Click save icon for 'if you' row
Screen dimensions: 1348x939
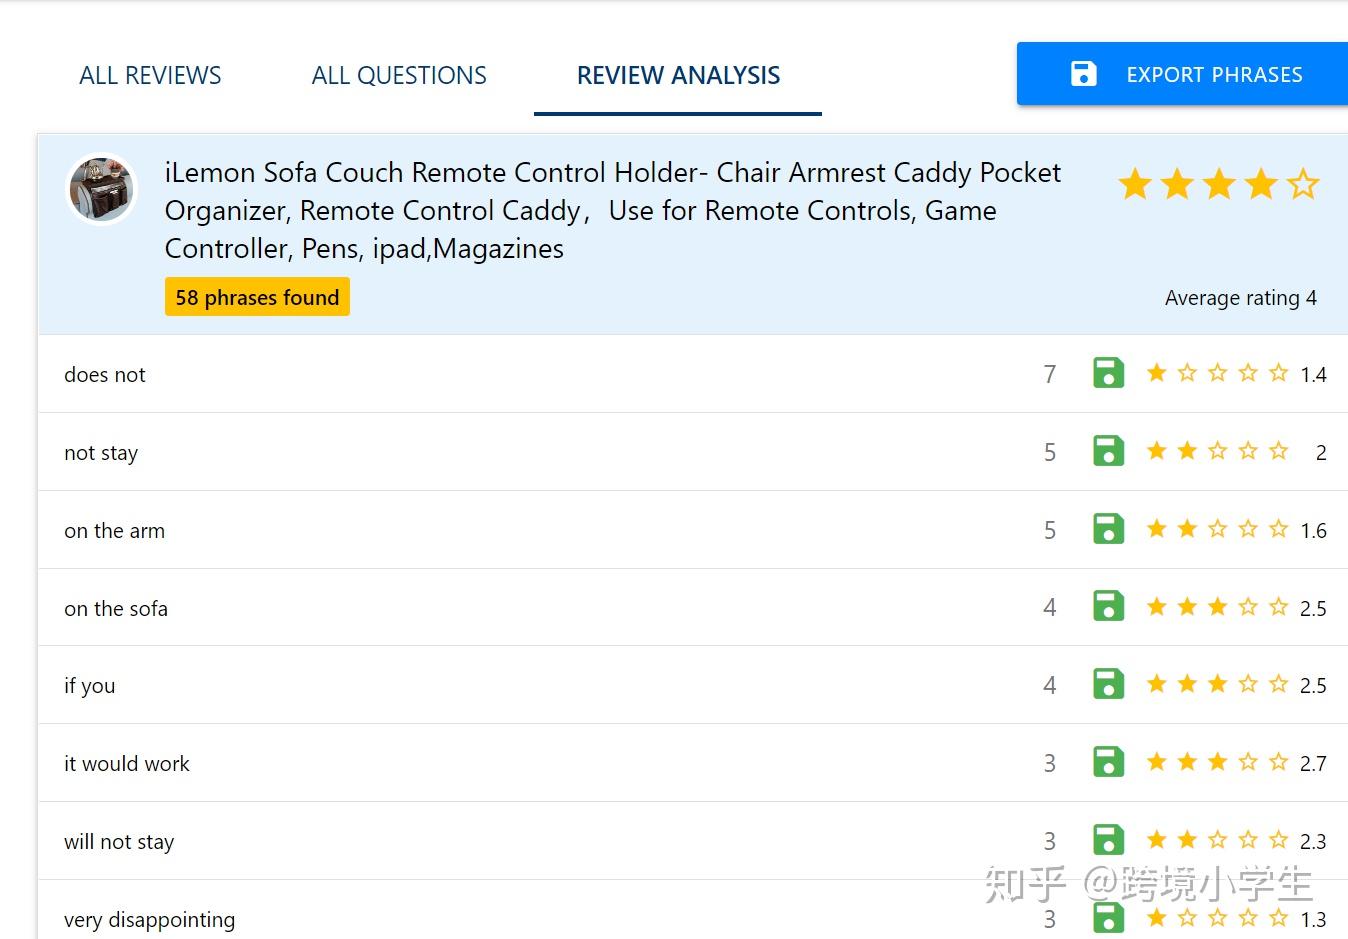tap(1108, 685)
